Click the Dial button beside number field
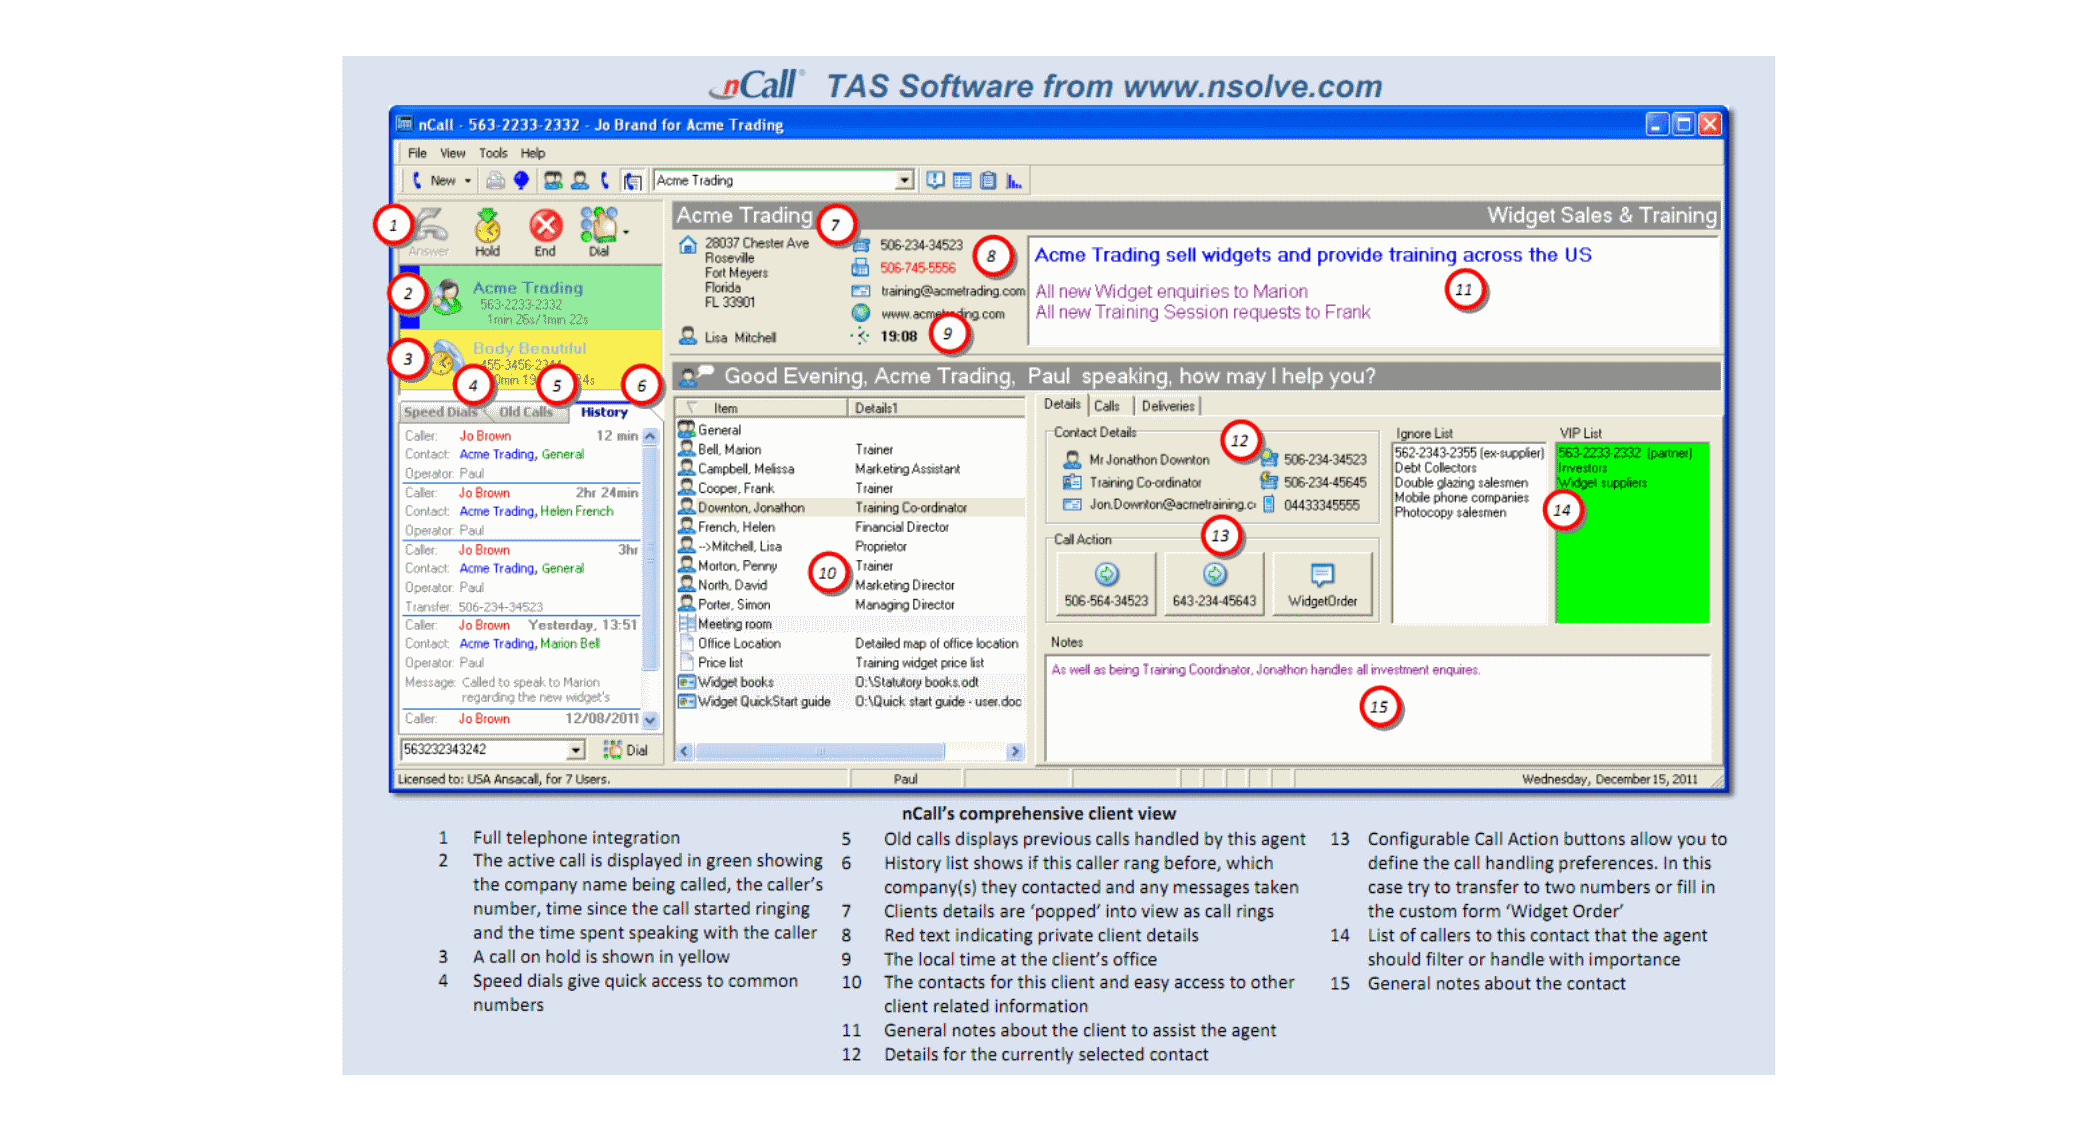Viewport: 2090px width, 1140px height. tap(626, 750)
